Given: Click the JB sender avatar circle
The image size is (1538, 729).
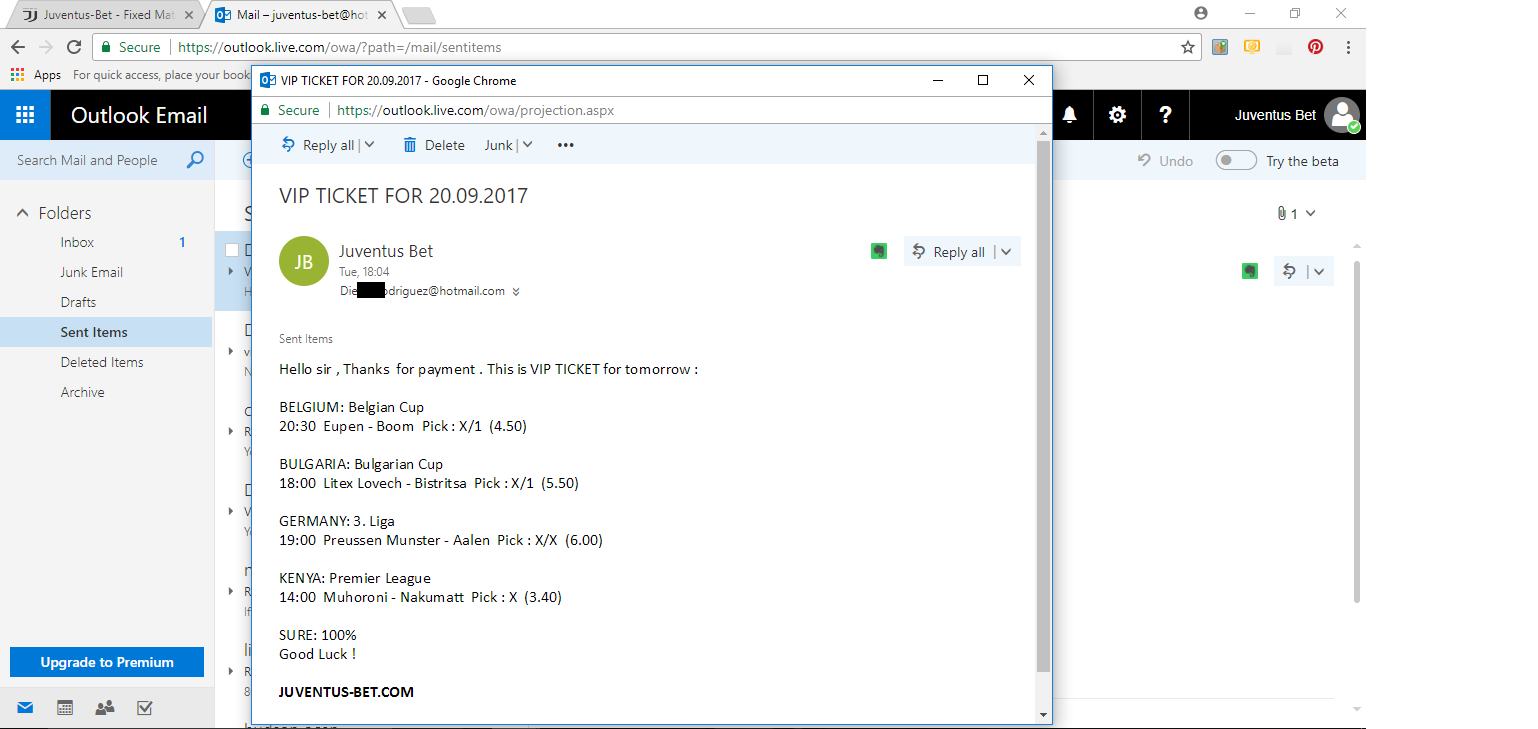Looking at the screenshot, I should pos(304,261).
